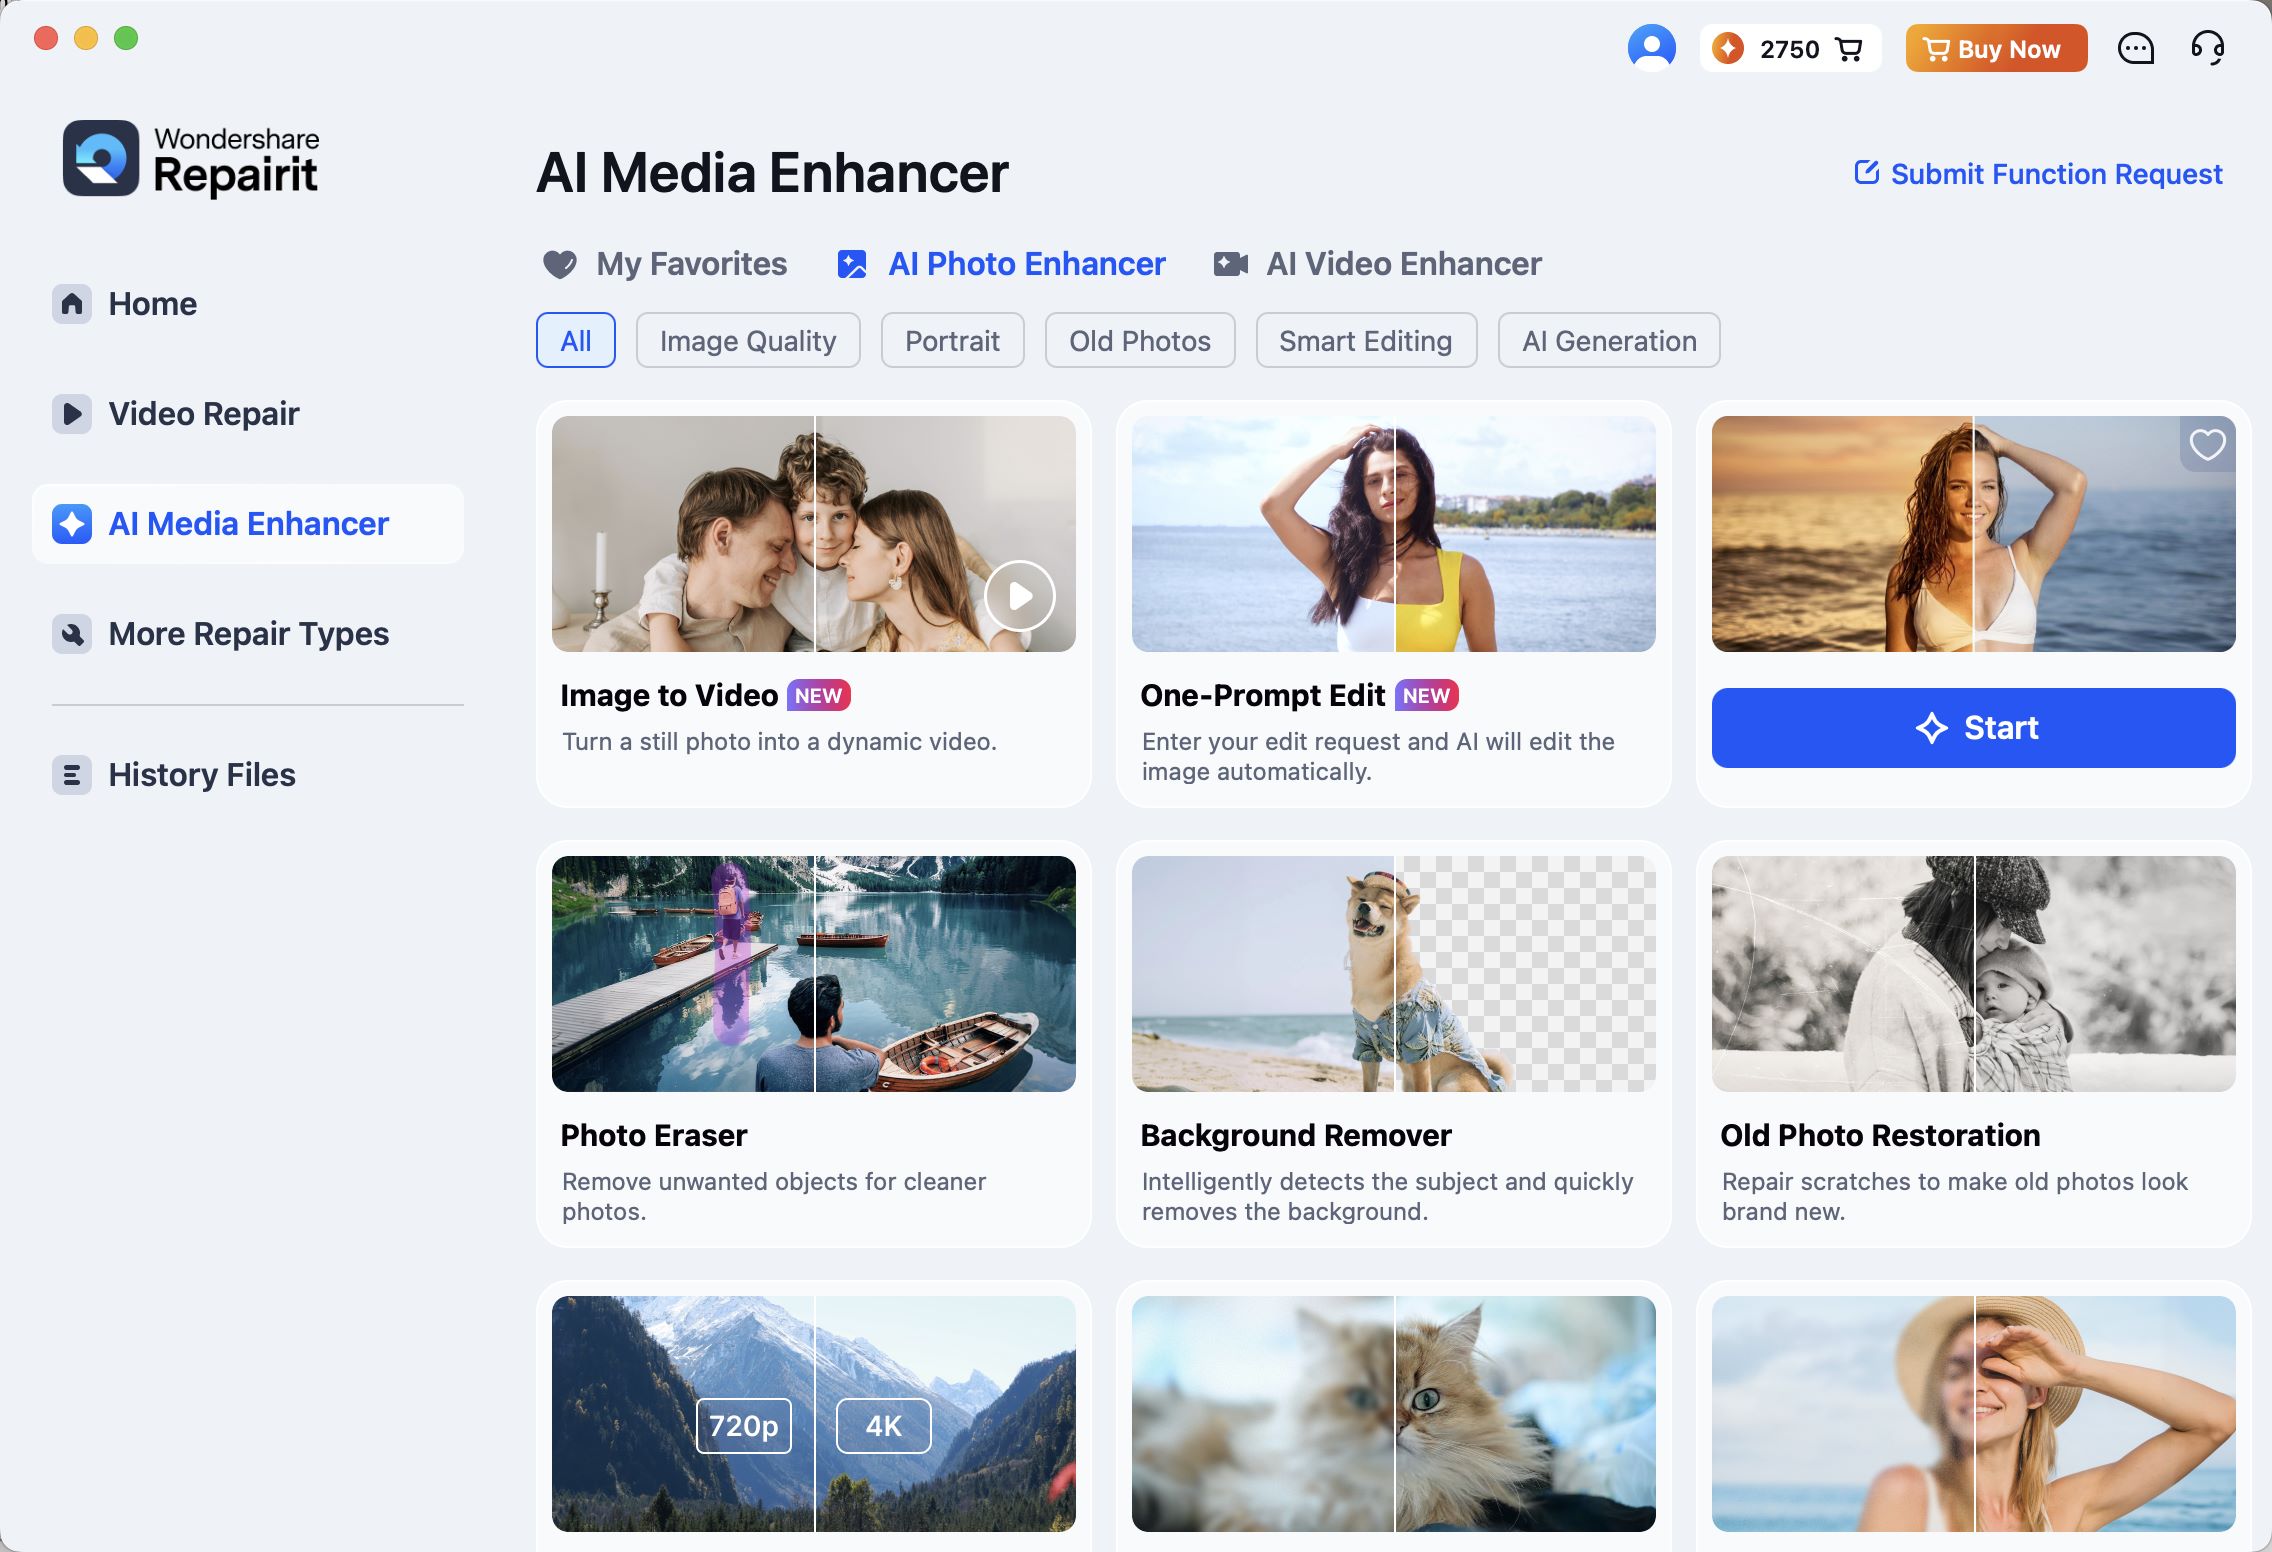
Task: Click 'Enter your edit request' description
Action: coord(1378,756)
